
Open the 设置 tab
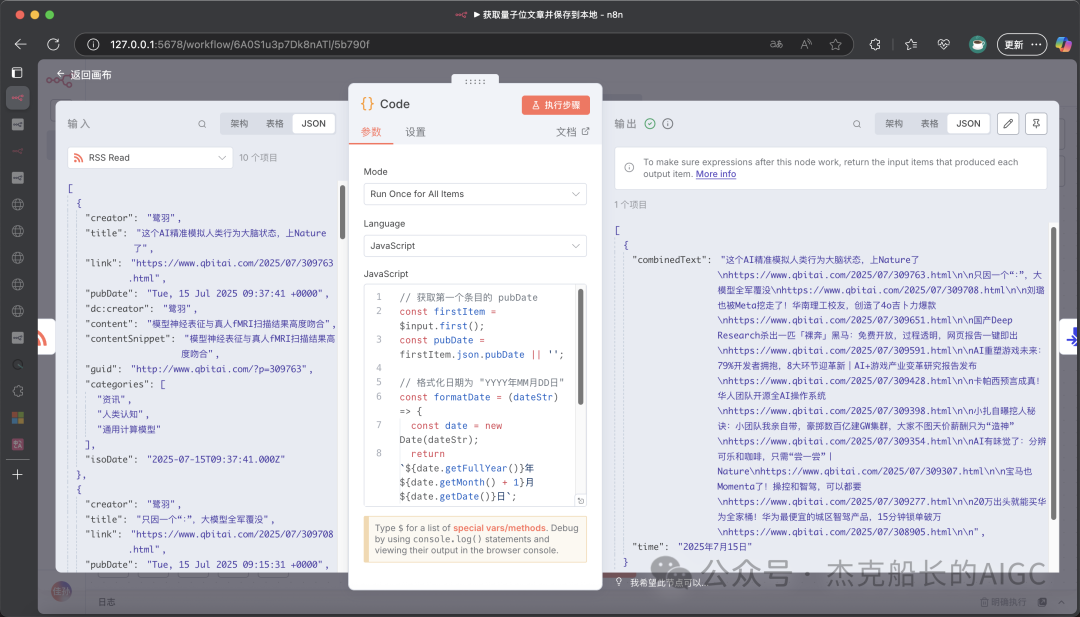point(415,132)
